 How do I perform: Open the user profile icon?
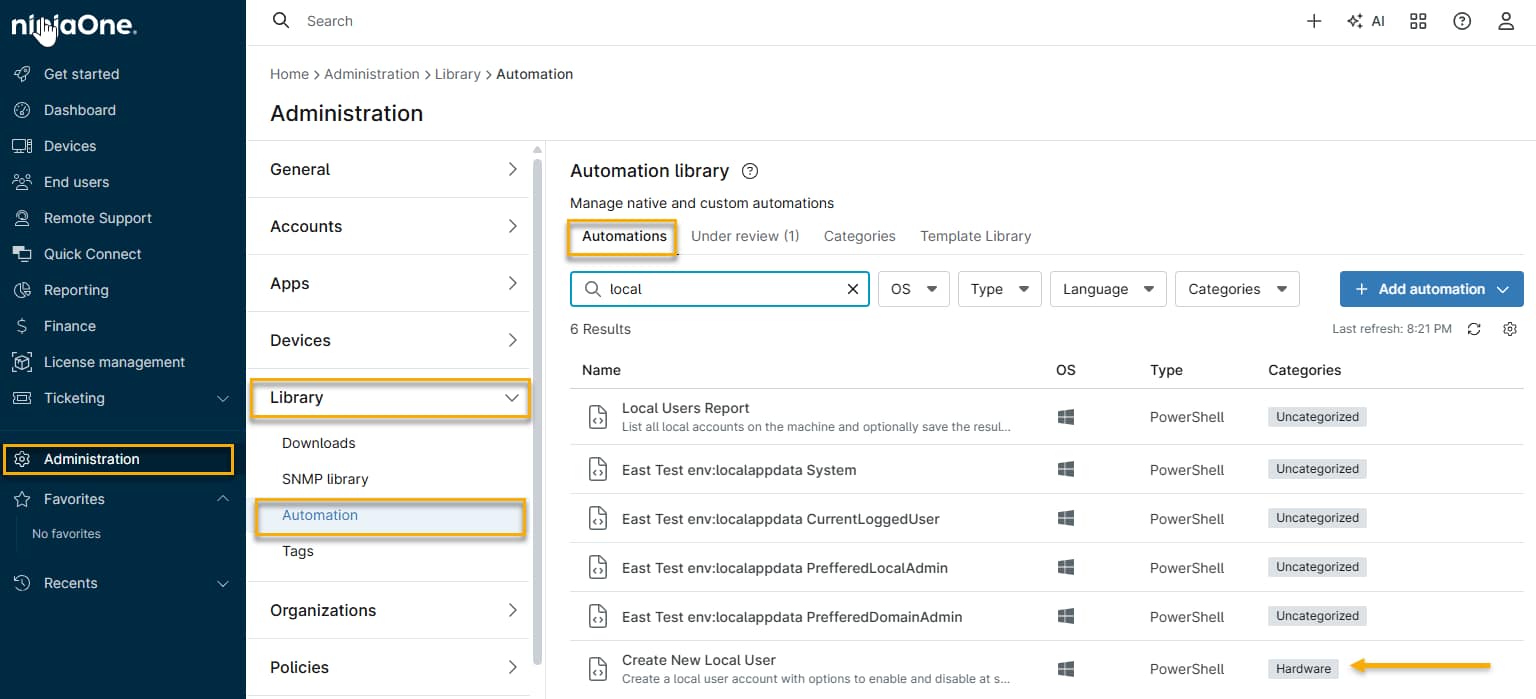(x=1506, y=21)
